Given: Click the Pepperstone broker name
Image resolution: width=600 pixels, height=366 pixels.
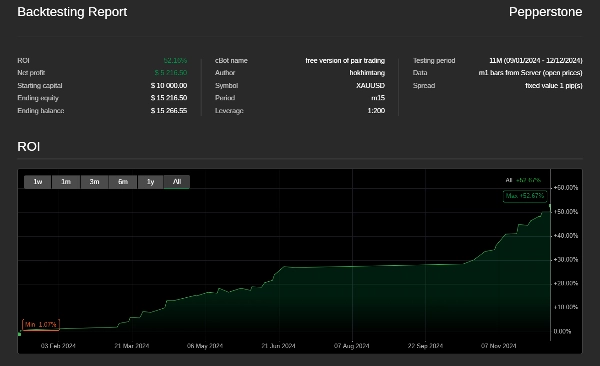Looking at the screenshot, I should (x=545, y=12).
